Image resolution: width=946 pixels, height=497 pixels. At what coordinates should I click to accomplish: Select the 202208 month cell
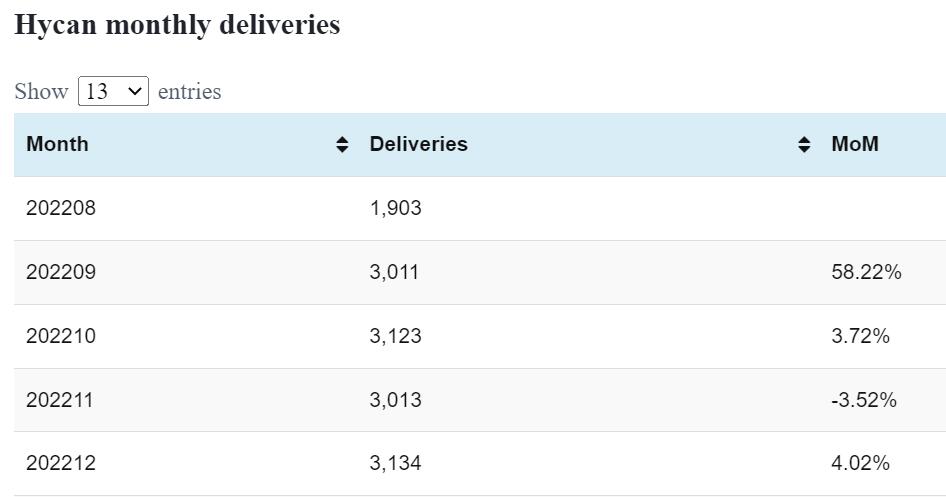pyautogui.click(x=61, y=208)
